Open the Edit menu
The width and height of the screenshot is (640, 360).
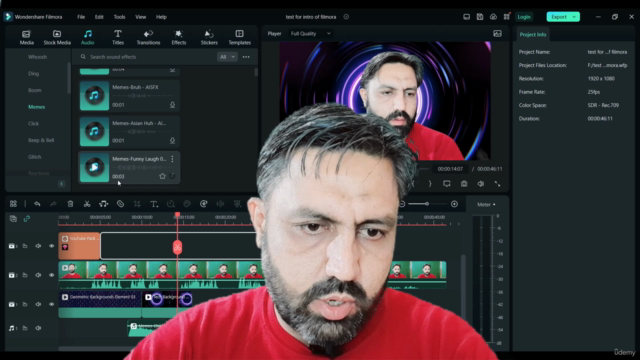99,17
